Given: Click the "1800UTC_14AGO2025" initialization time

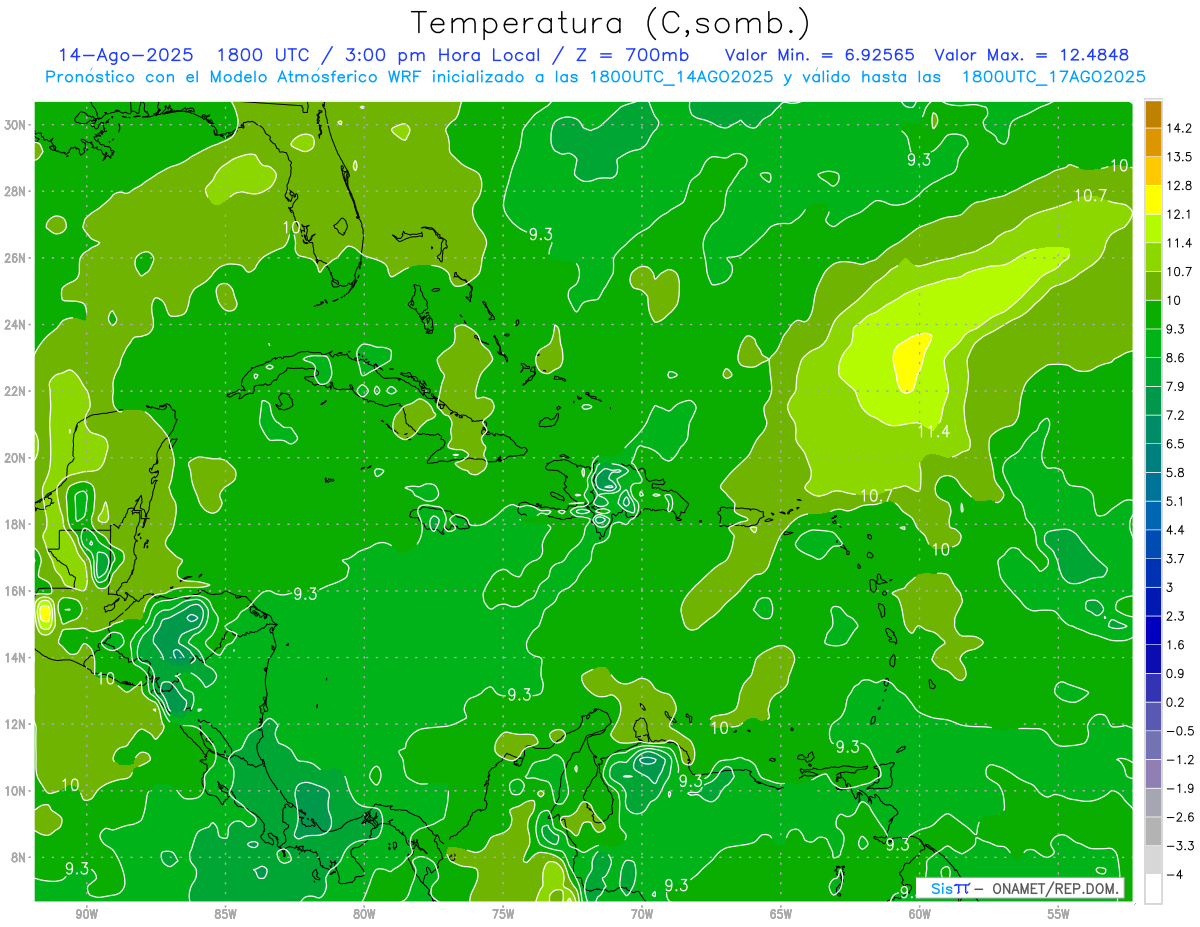Looking at the screenshot, I should [680, 77].
